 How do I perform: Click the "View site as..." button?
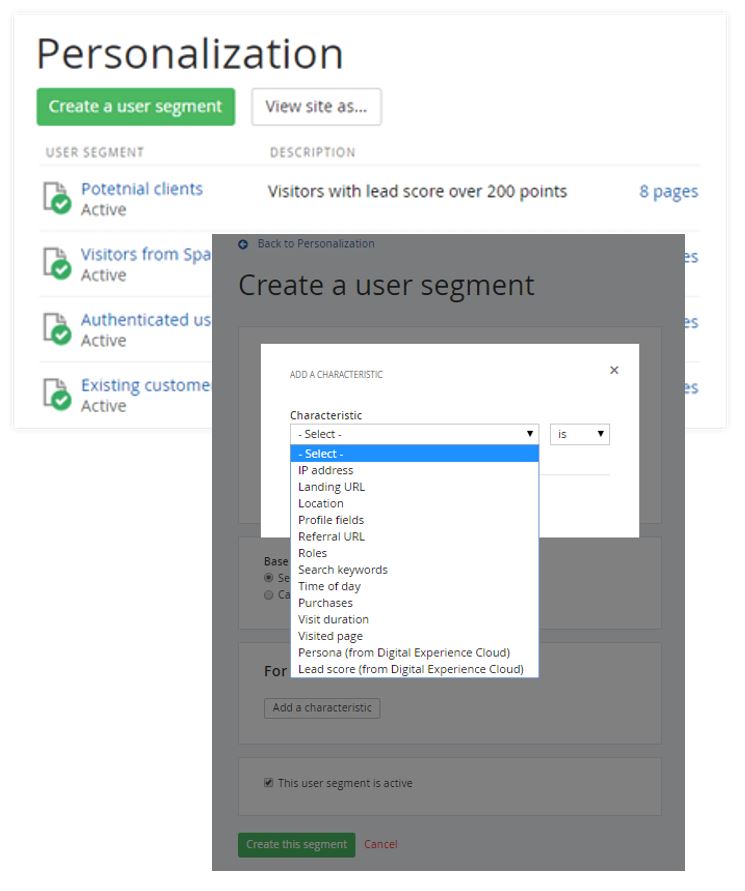click(316, 106)
